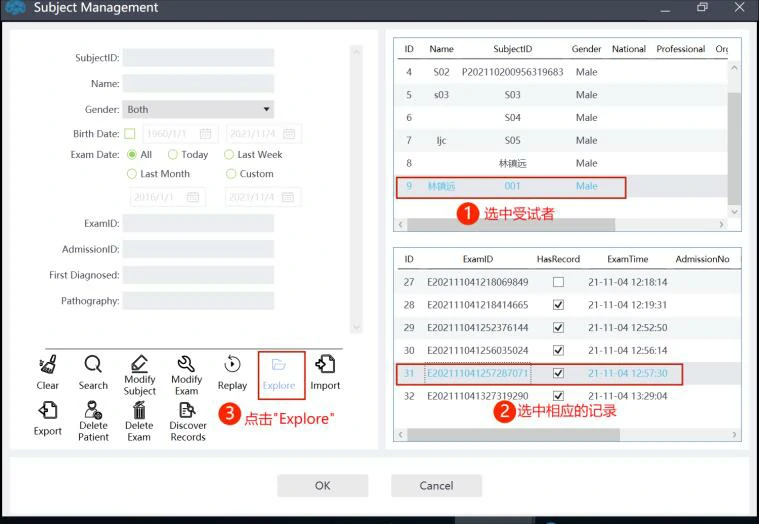Click the Delete Patient icon
Screen dimensions: 759x524
(x=93, y=411)
